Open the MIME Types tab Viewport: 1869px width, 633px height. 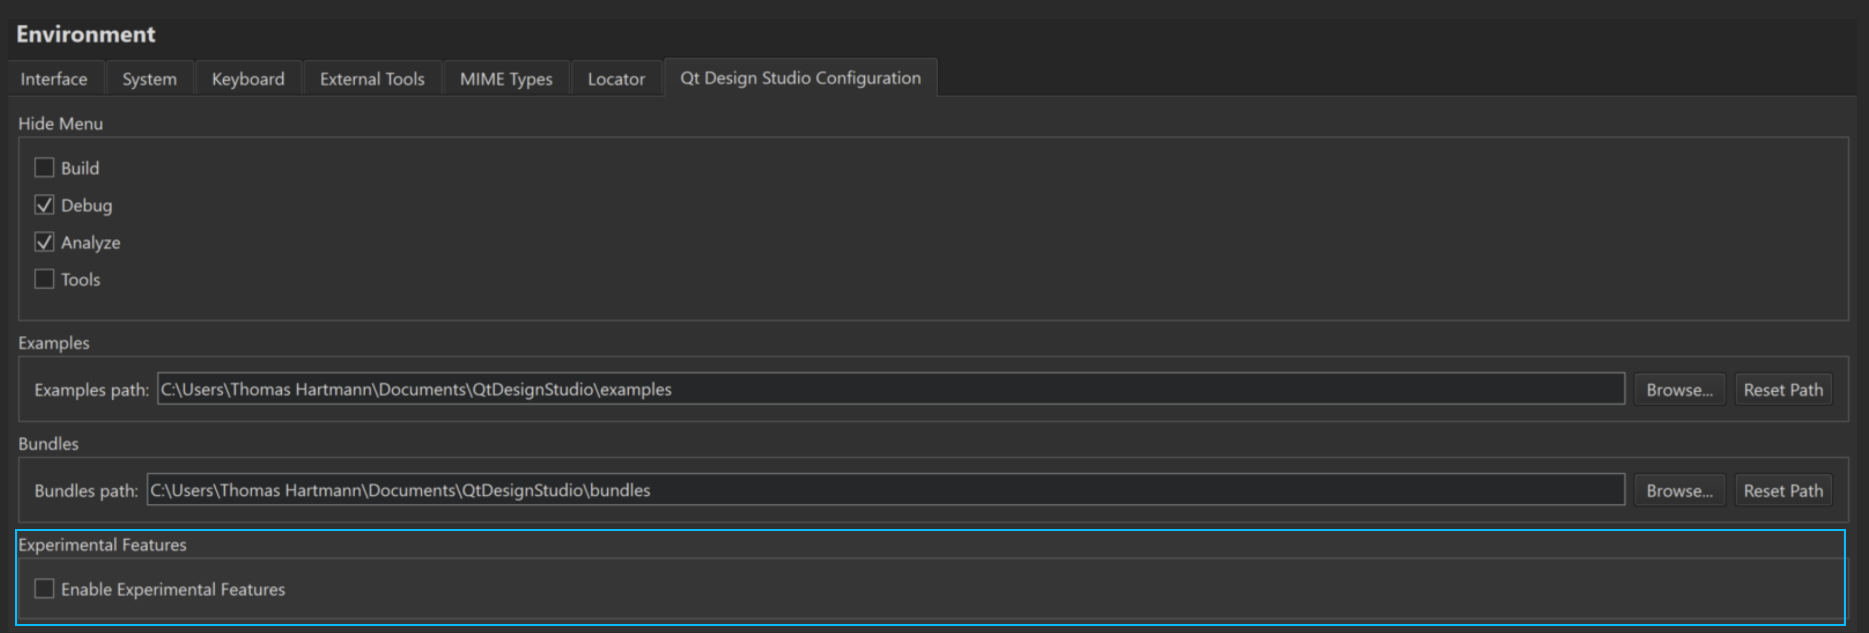pos(506,79)
